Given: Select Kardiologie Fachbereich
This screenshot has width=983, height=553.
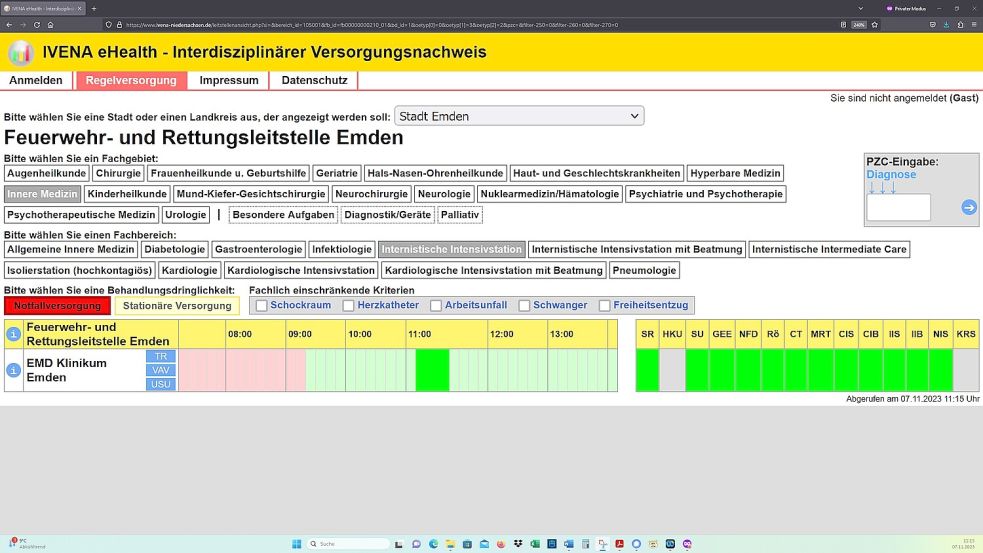Looking at the screenshot, I should coord(189,270).
